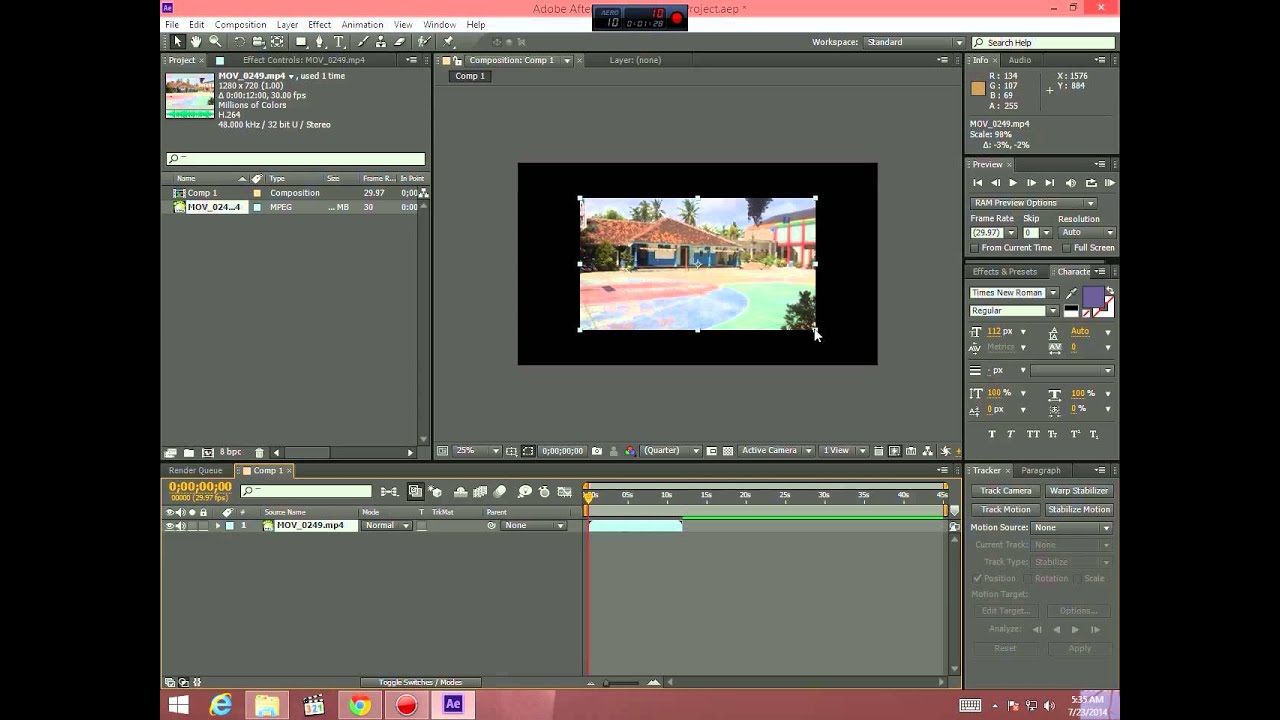Viewport: 1280px width, 720px height.
Task: Click the new composition icon in Project panel
Action: [x=207, y=453]
